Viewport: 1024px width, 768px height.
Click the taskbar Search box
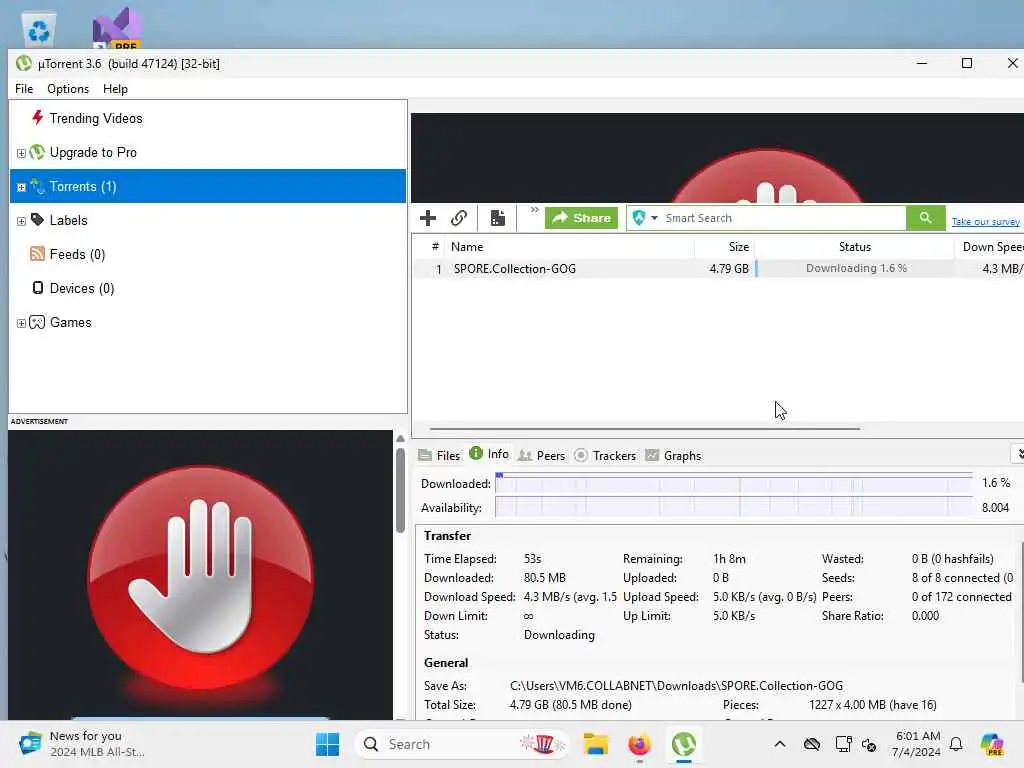pos(461,744)
